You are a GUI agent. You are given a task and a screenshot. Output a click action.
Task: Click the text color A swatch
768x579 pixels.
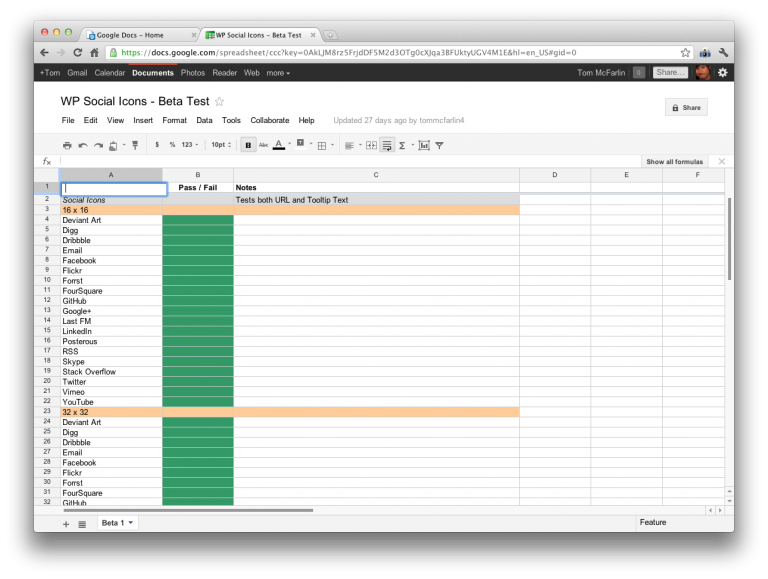279,145
